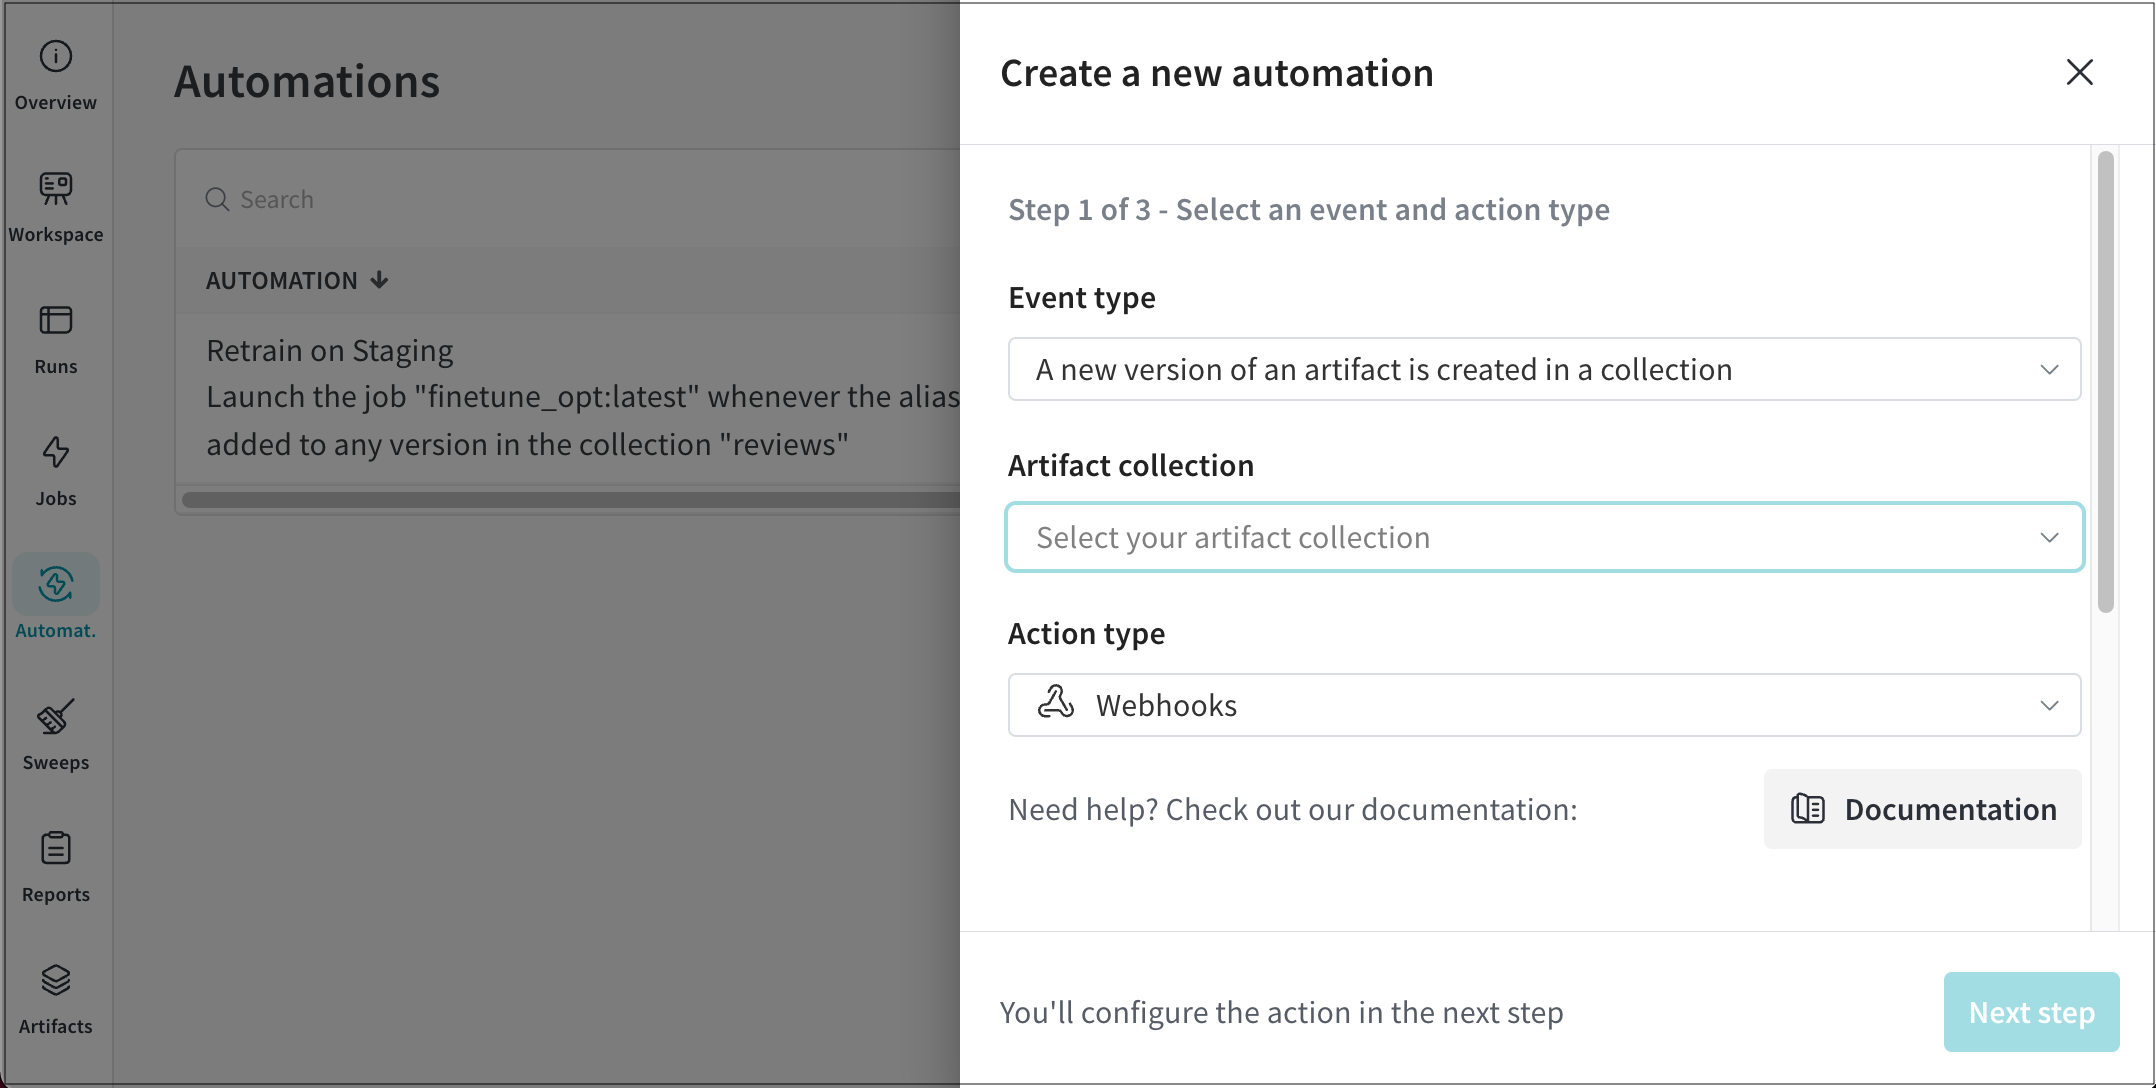
Task: Click the Documentation button
Action: point(1922,809)
